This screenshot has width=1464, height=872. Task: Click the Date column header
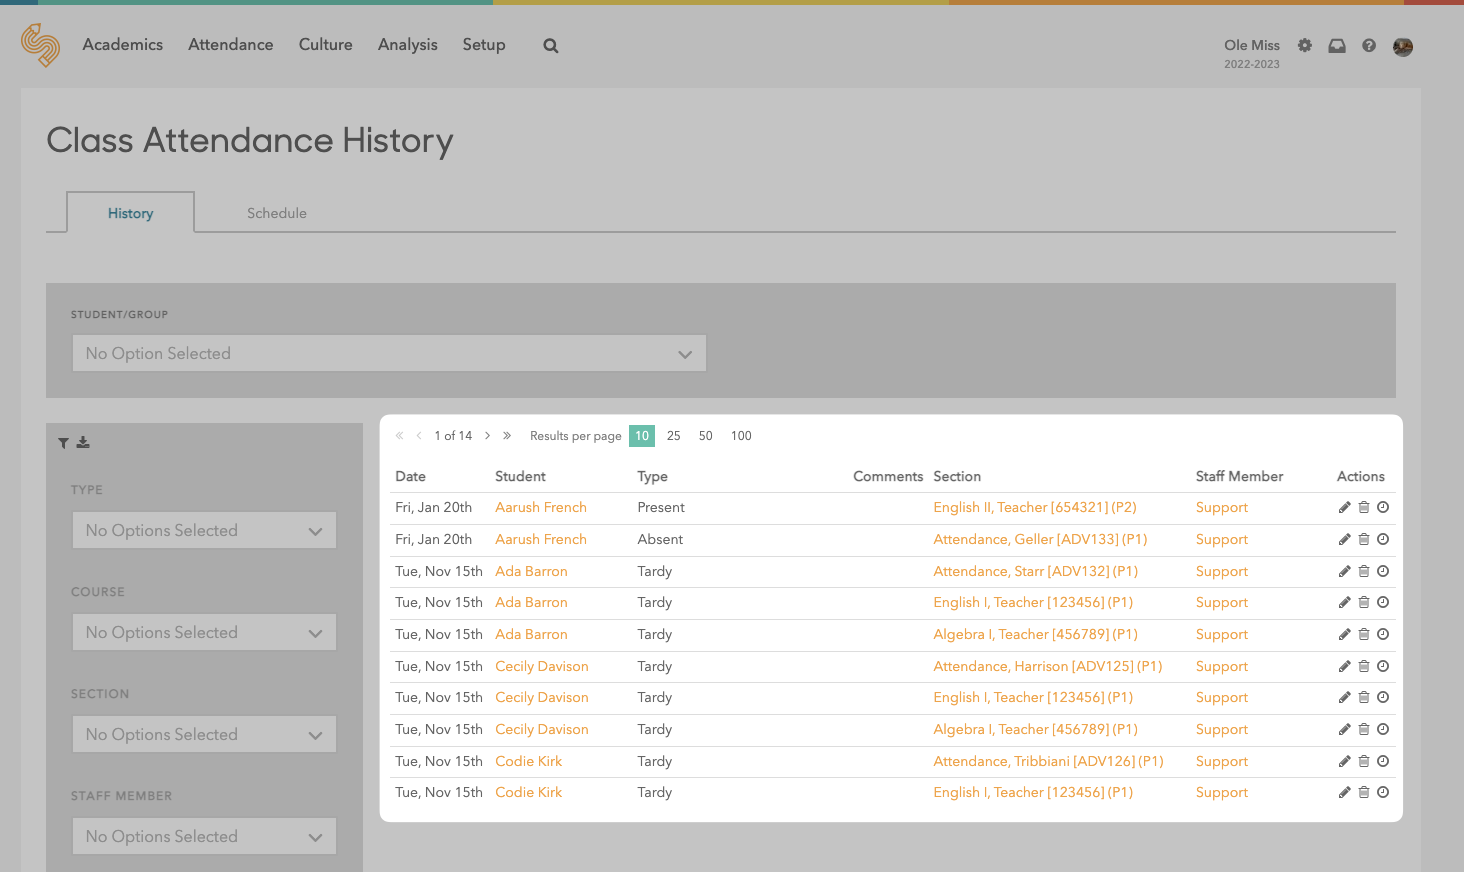pyautogui.click(x=411, y=476)
